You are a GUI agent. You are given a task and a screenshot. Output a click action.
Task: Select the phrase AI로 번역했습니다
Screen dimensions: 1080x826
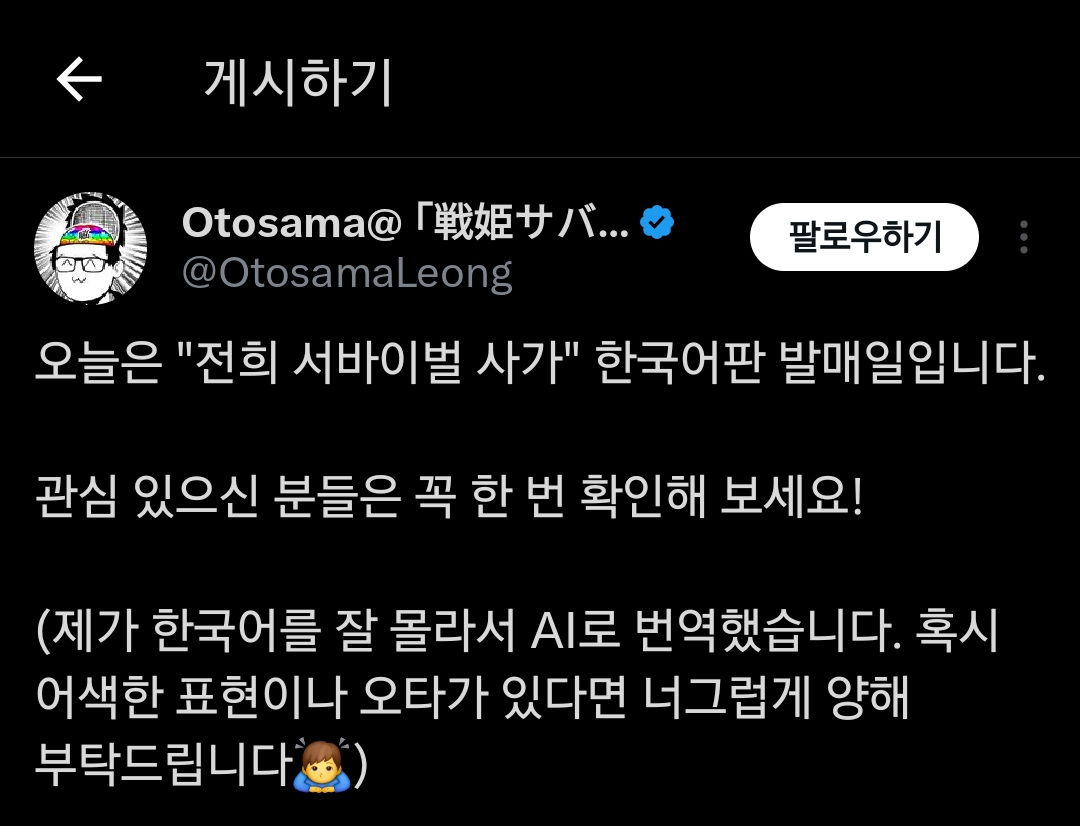point(717,630)
